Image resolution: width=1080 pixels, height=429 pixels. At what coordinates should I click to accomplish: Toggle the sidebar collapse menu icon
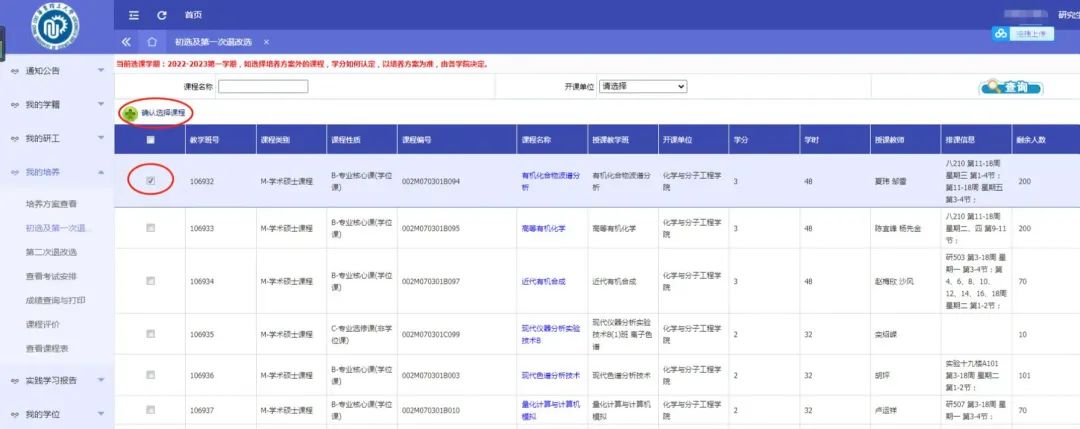pos(134,15)
